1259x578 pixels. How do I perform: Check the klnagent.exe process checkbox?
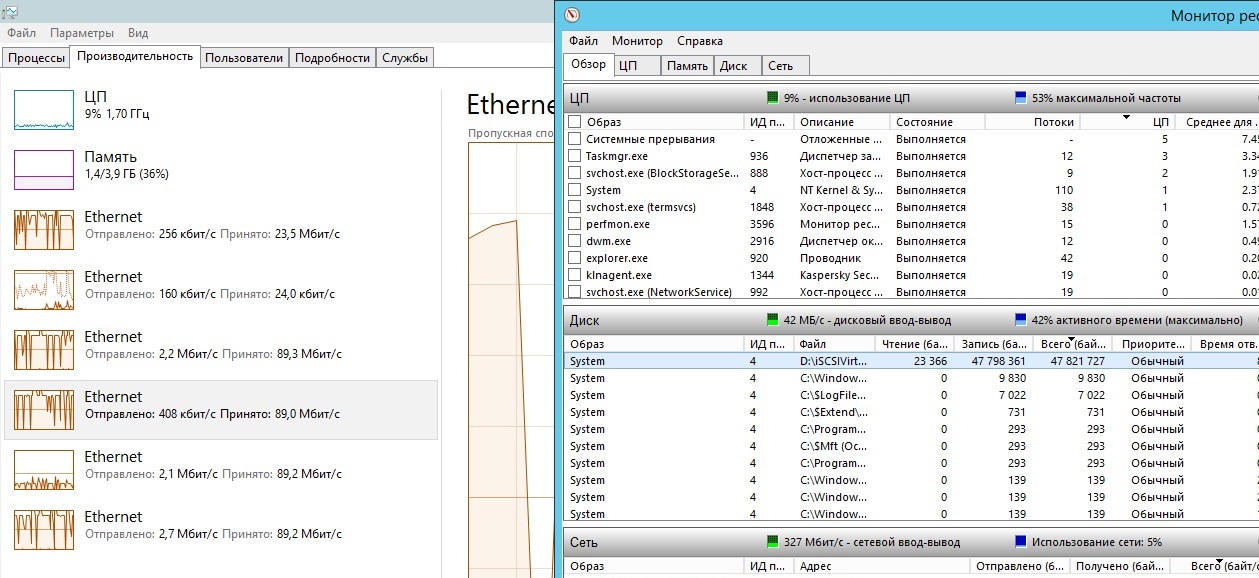(574, 275)
